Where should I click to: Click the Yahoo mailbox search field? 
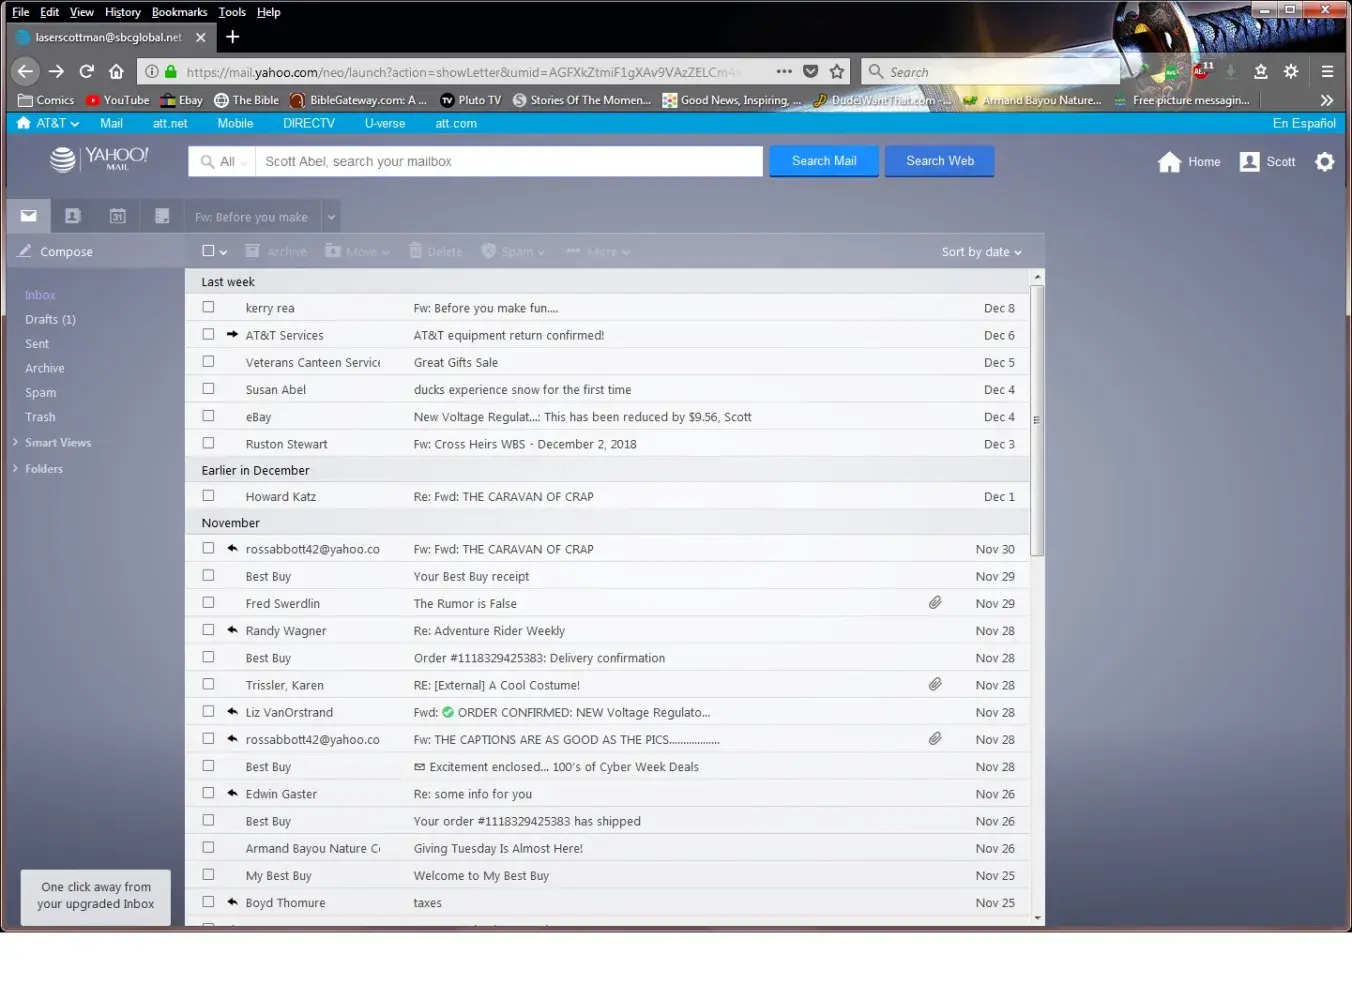pyautogui.click(x=508, y=162)
